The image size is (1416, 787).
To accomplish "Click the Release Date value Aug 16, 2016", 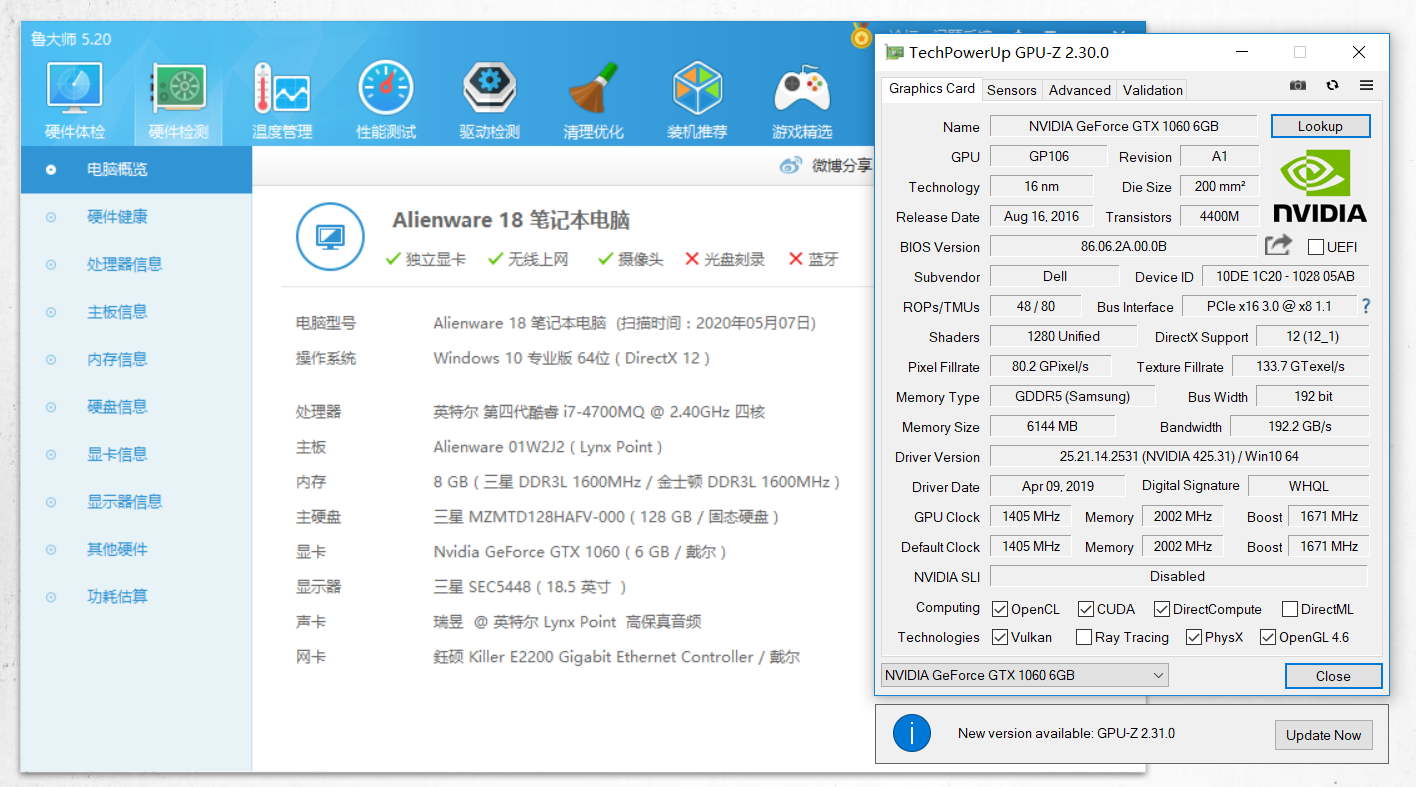I will tap(1041, 216).
